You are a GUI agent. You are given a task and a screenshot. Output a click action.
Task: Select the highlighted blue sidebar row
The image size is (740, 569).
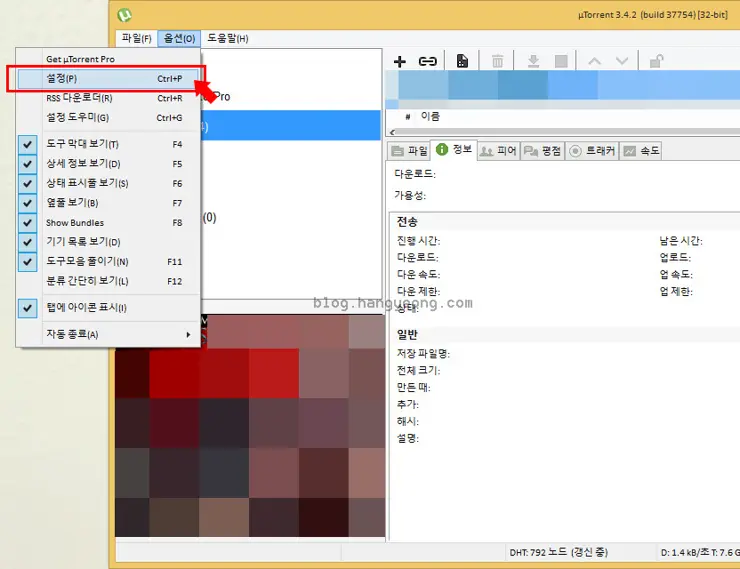pos(290,126)
